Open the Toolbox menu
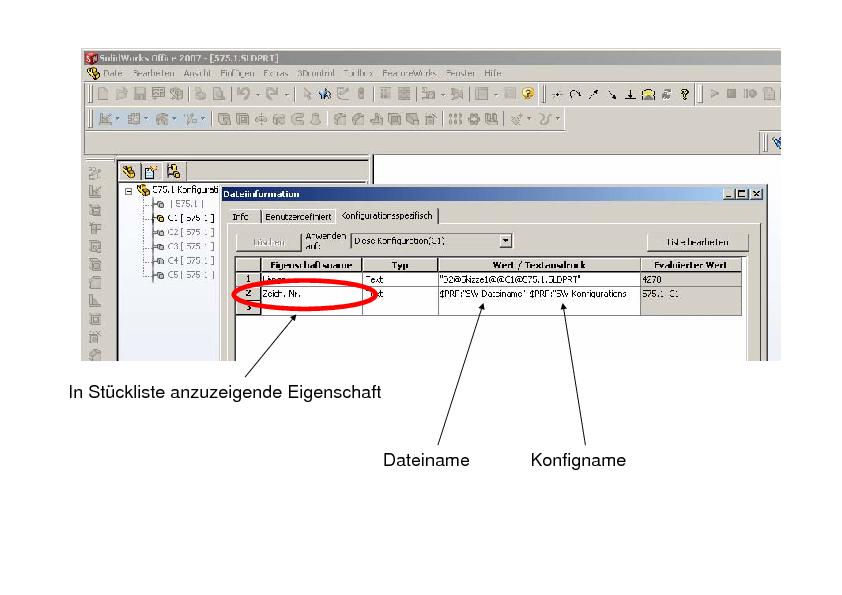 point(358,73)
